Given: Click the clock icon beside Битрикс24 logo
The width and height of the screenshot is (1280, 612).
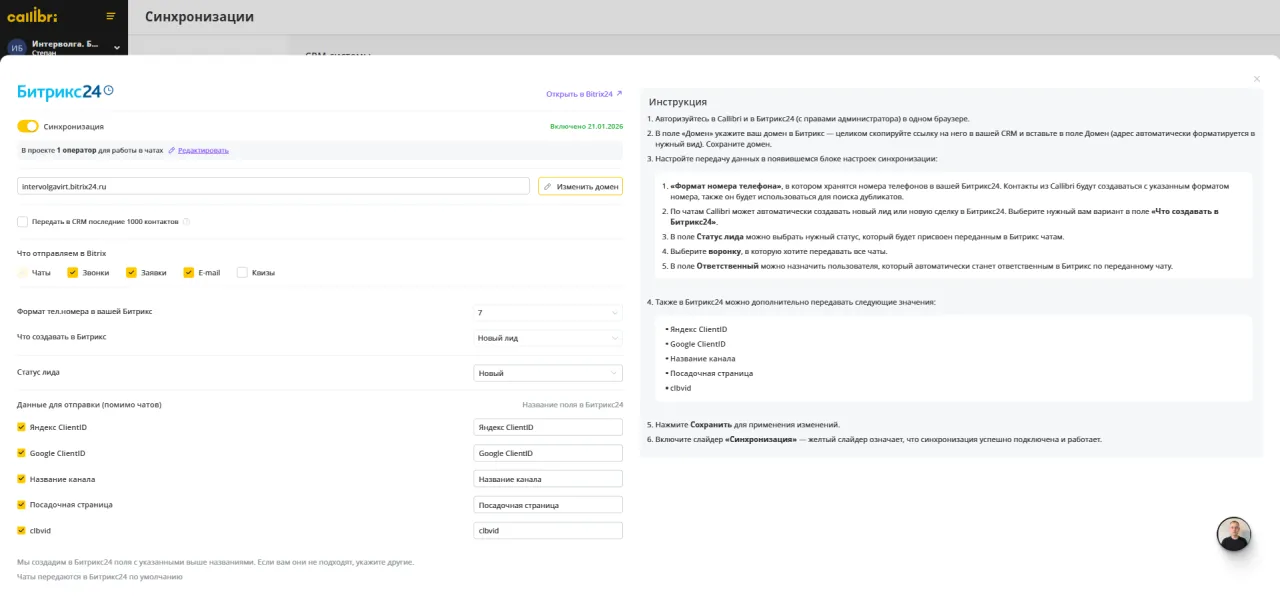Looking at the screenshot, I should click(x=109, y=90).
